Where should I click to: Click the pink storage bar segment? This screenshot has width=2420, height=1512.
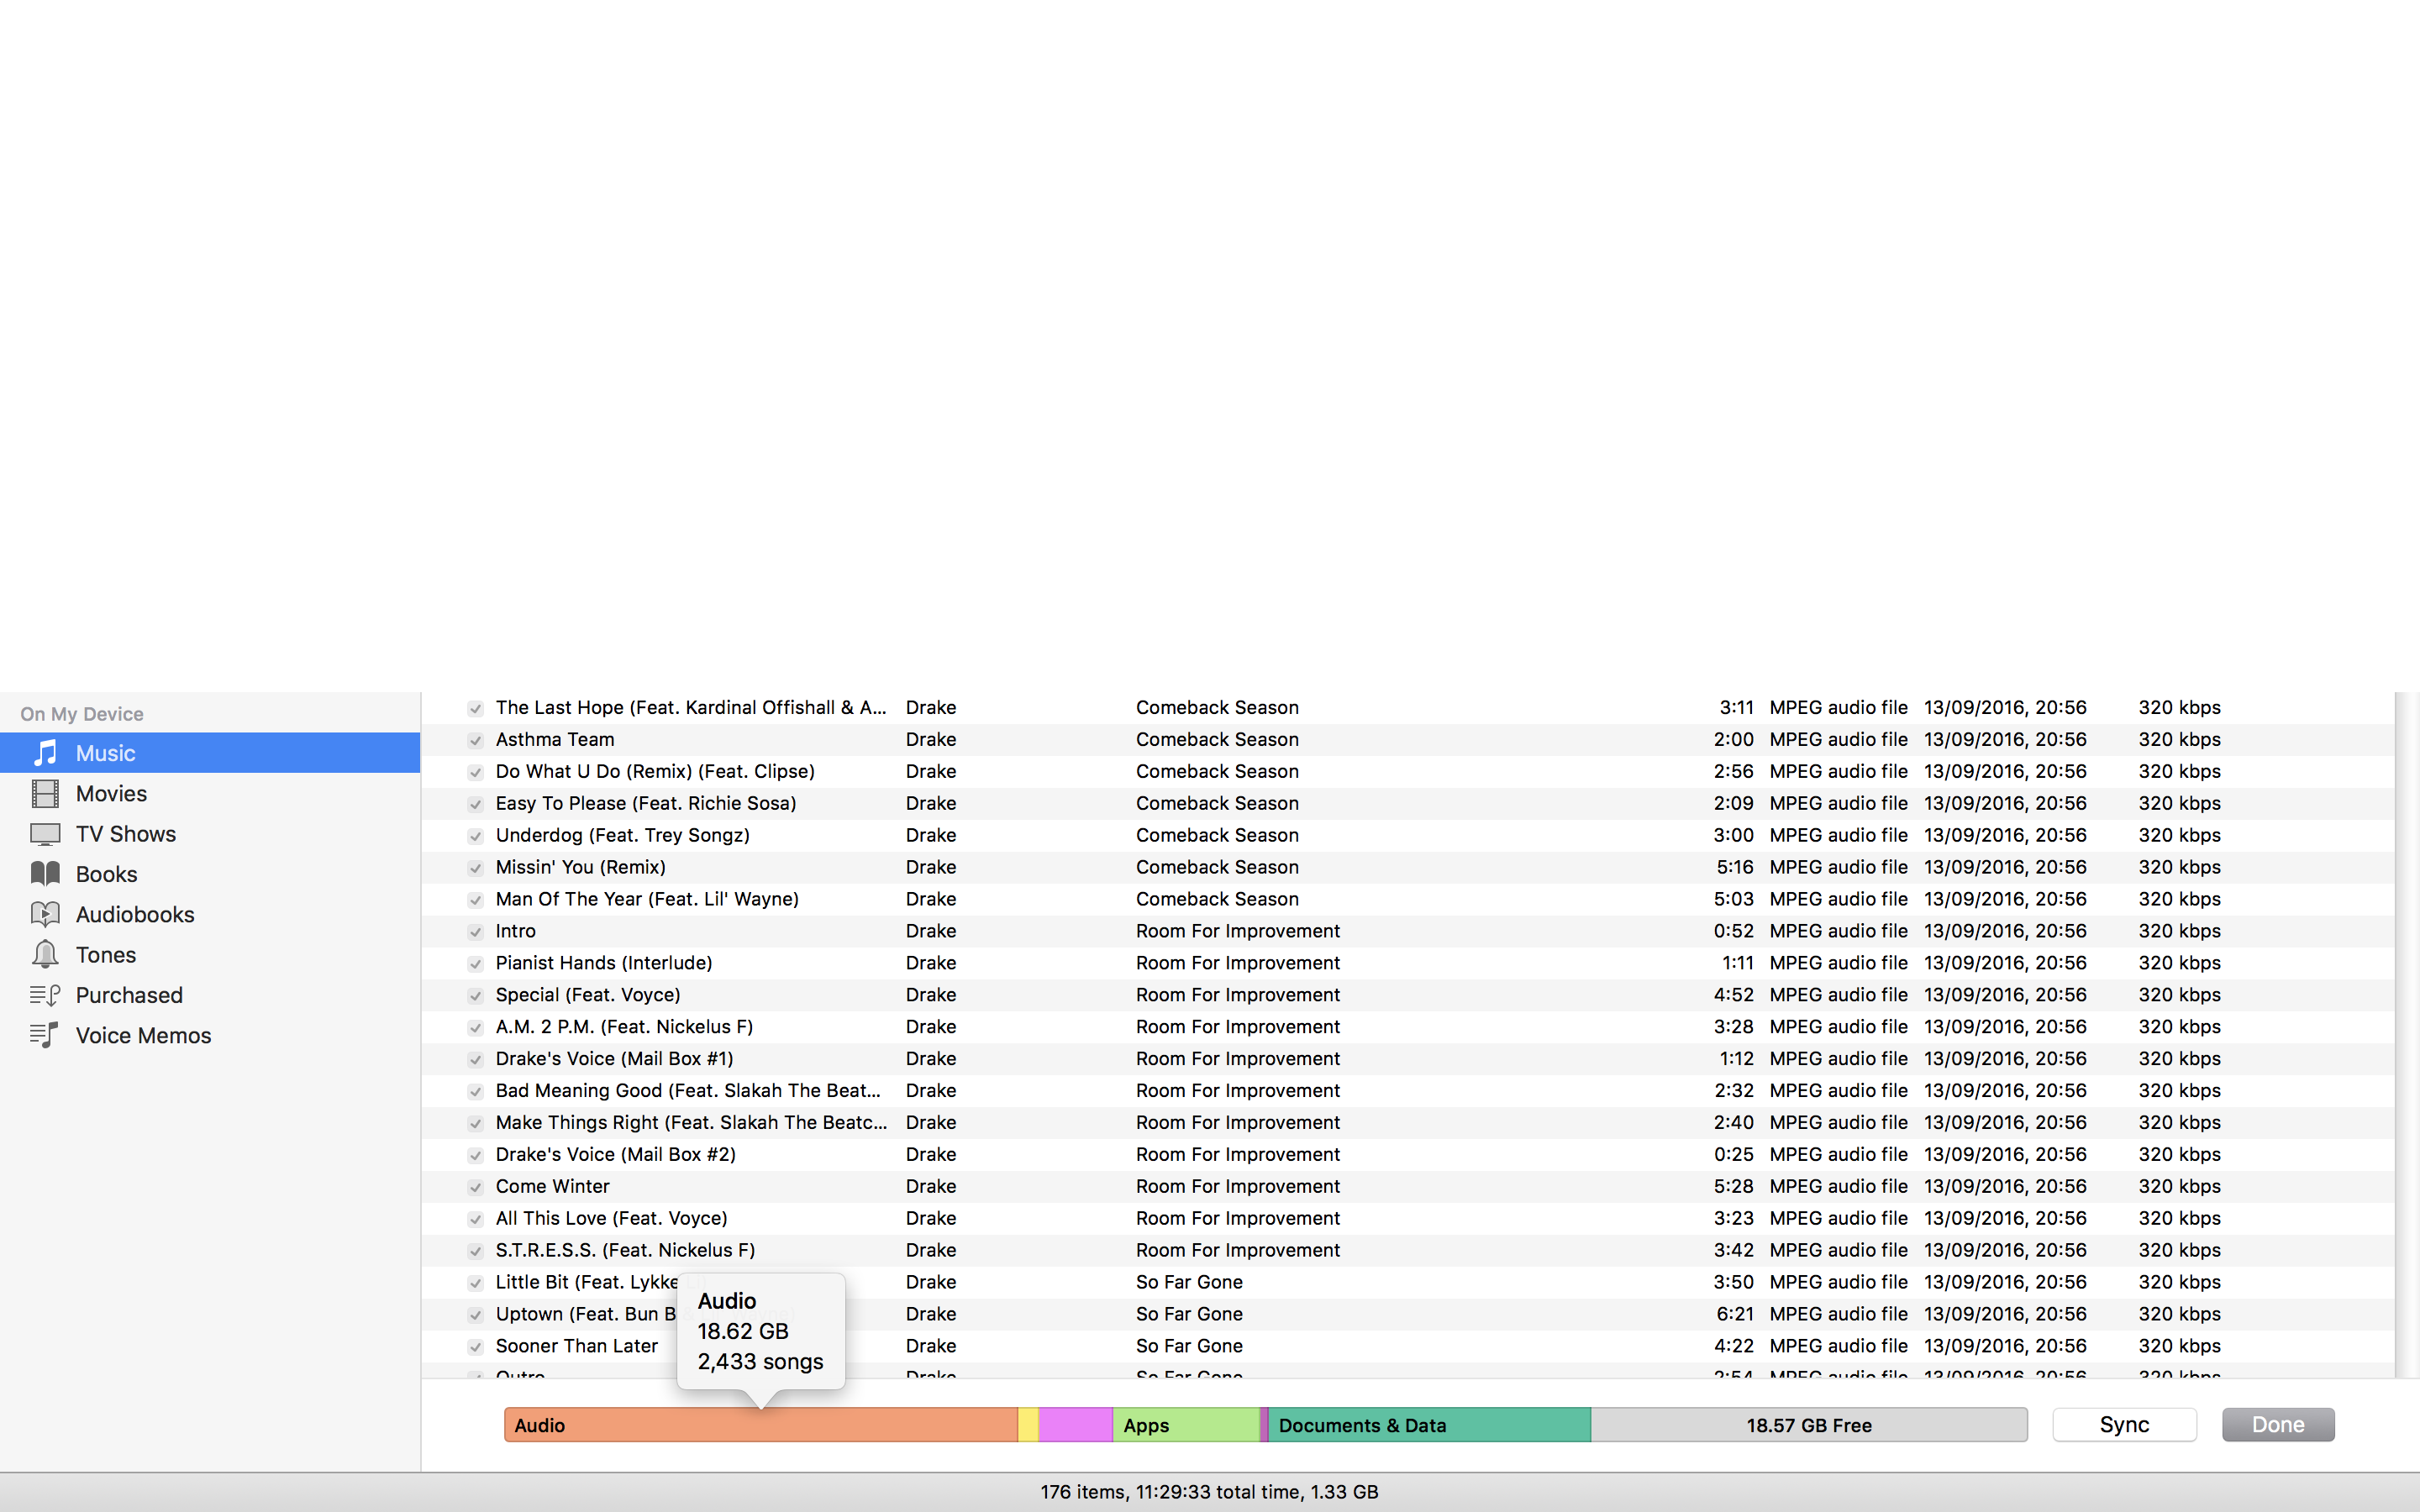[x=1075, y=1425]
